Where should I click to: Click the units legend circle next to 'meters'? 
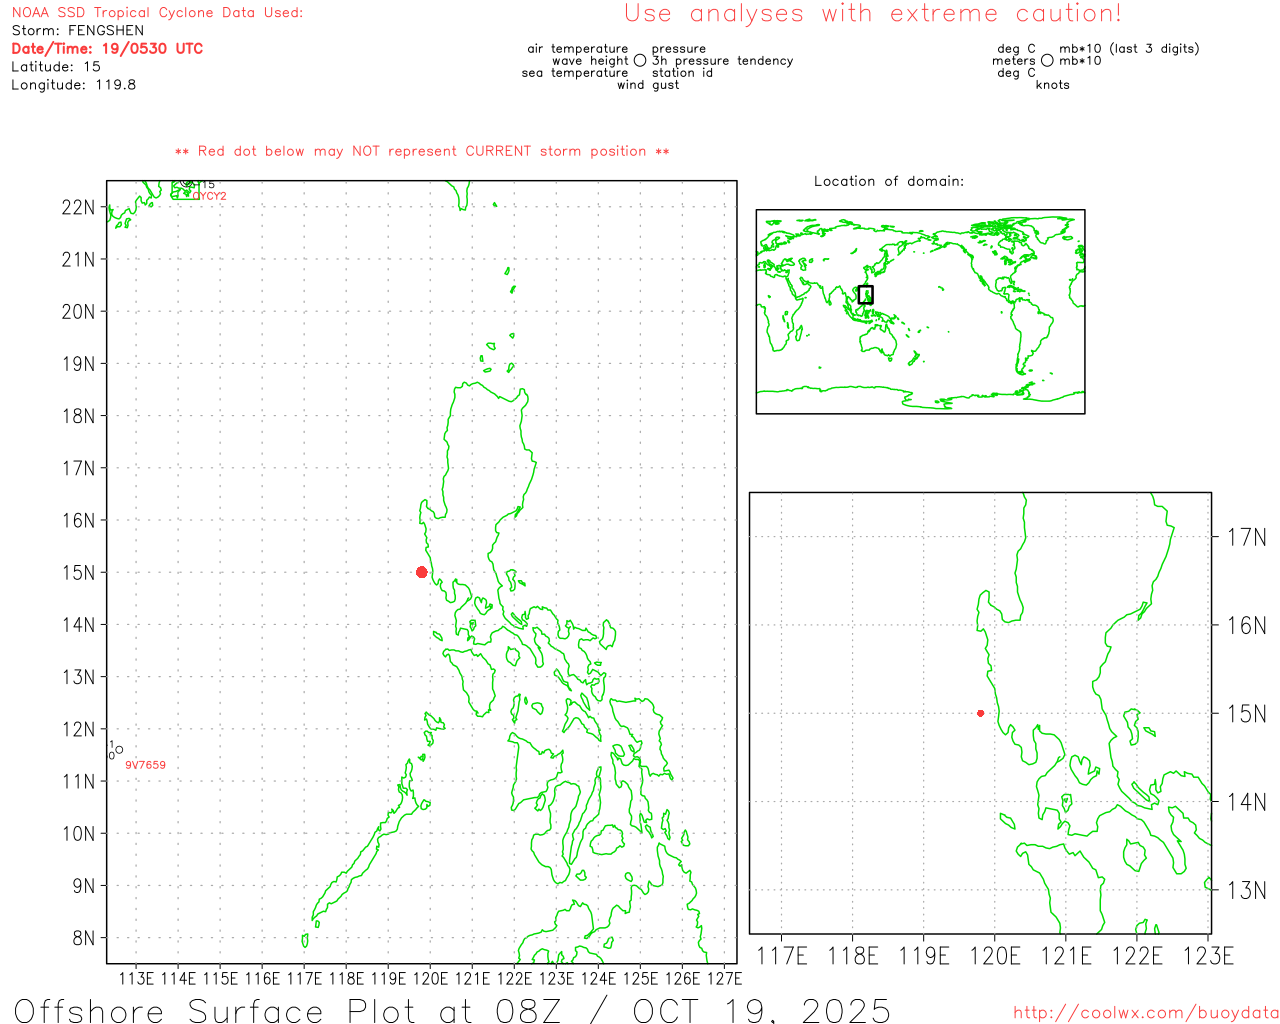[x=1047, y=61]
